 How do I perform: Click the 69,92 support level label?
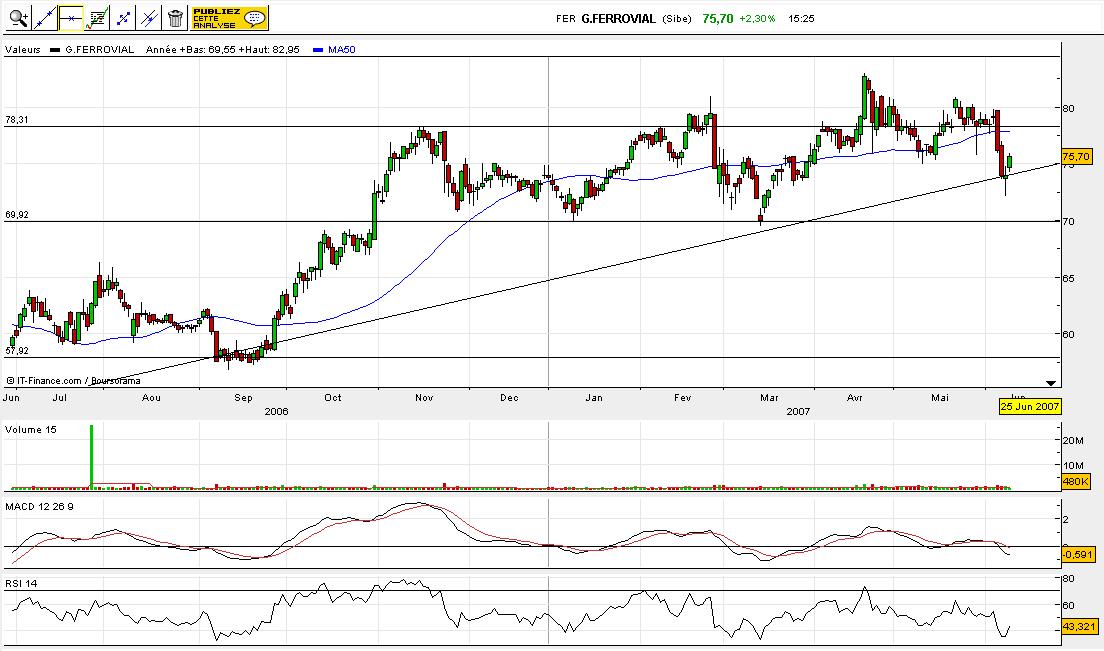point(17,215)
